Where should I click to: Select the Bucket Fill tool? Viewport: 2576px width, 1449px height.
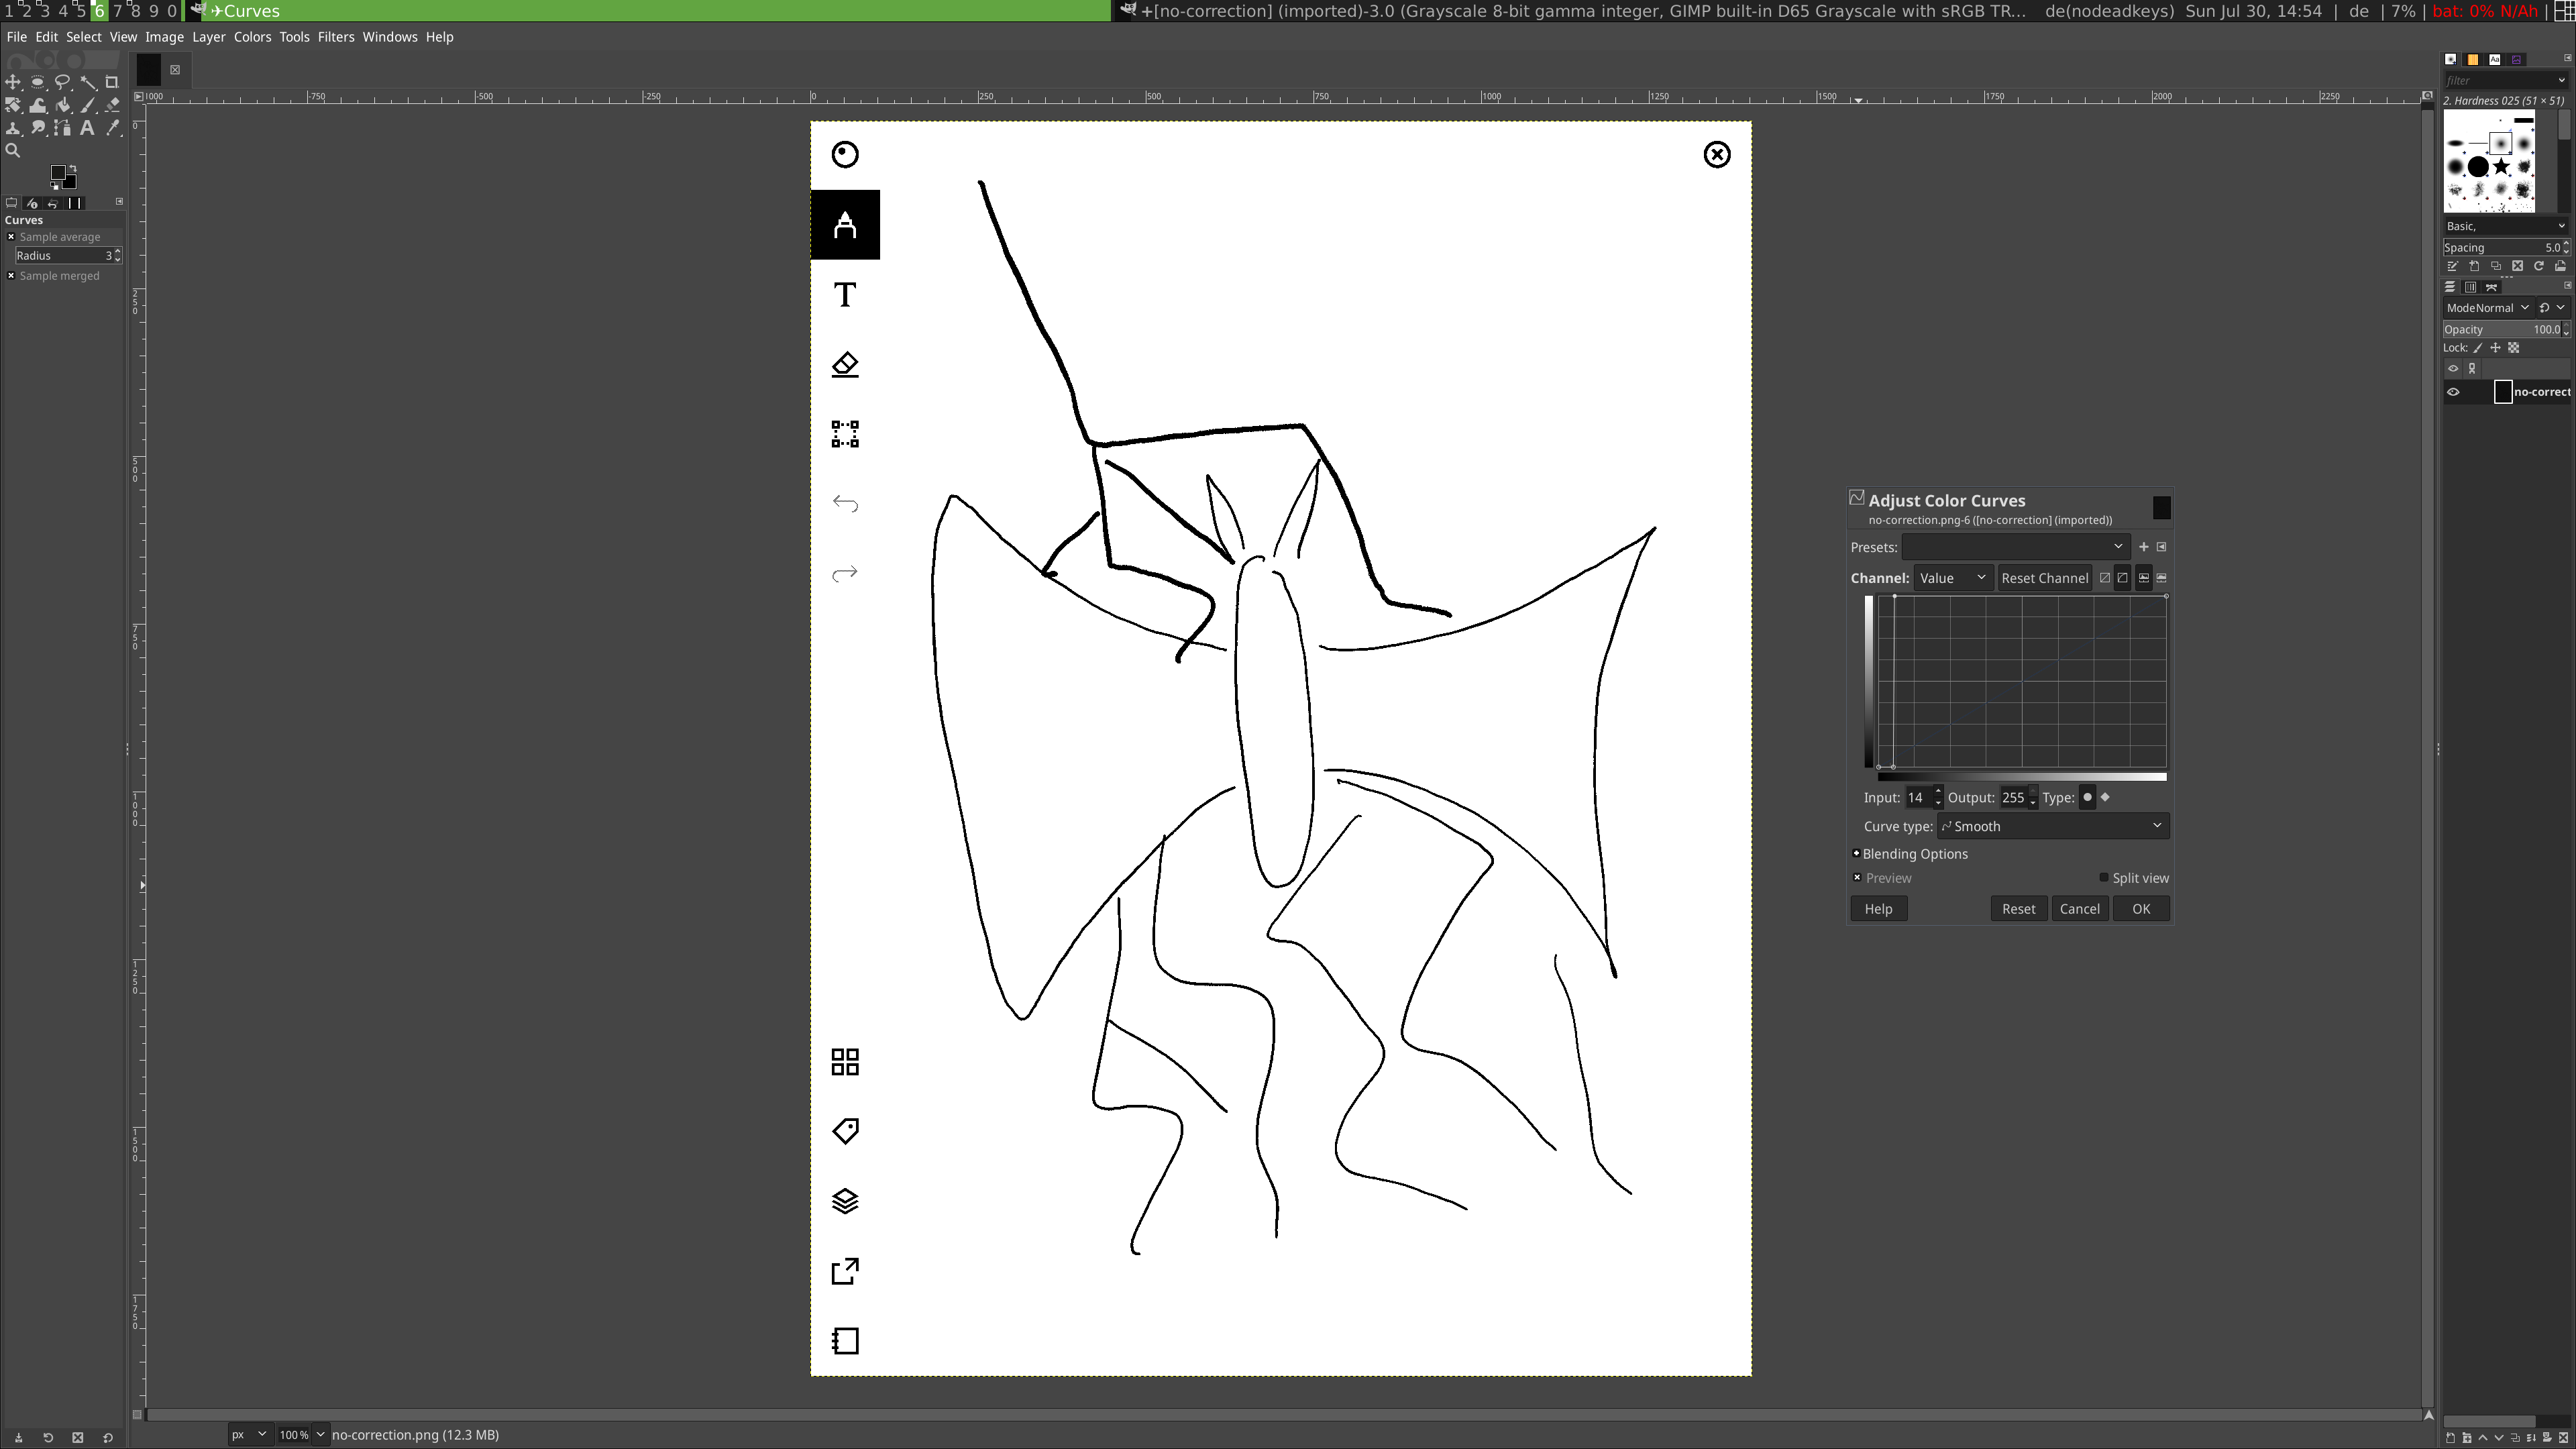[63, 105]
